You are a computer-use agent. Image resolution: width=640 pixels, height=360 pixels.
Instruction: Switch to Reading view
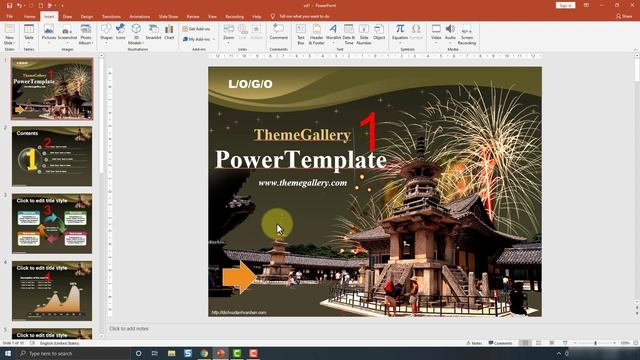(x=552, y=343)
